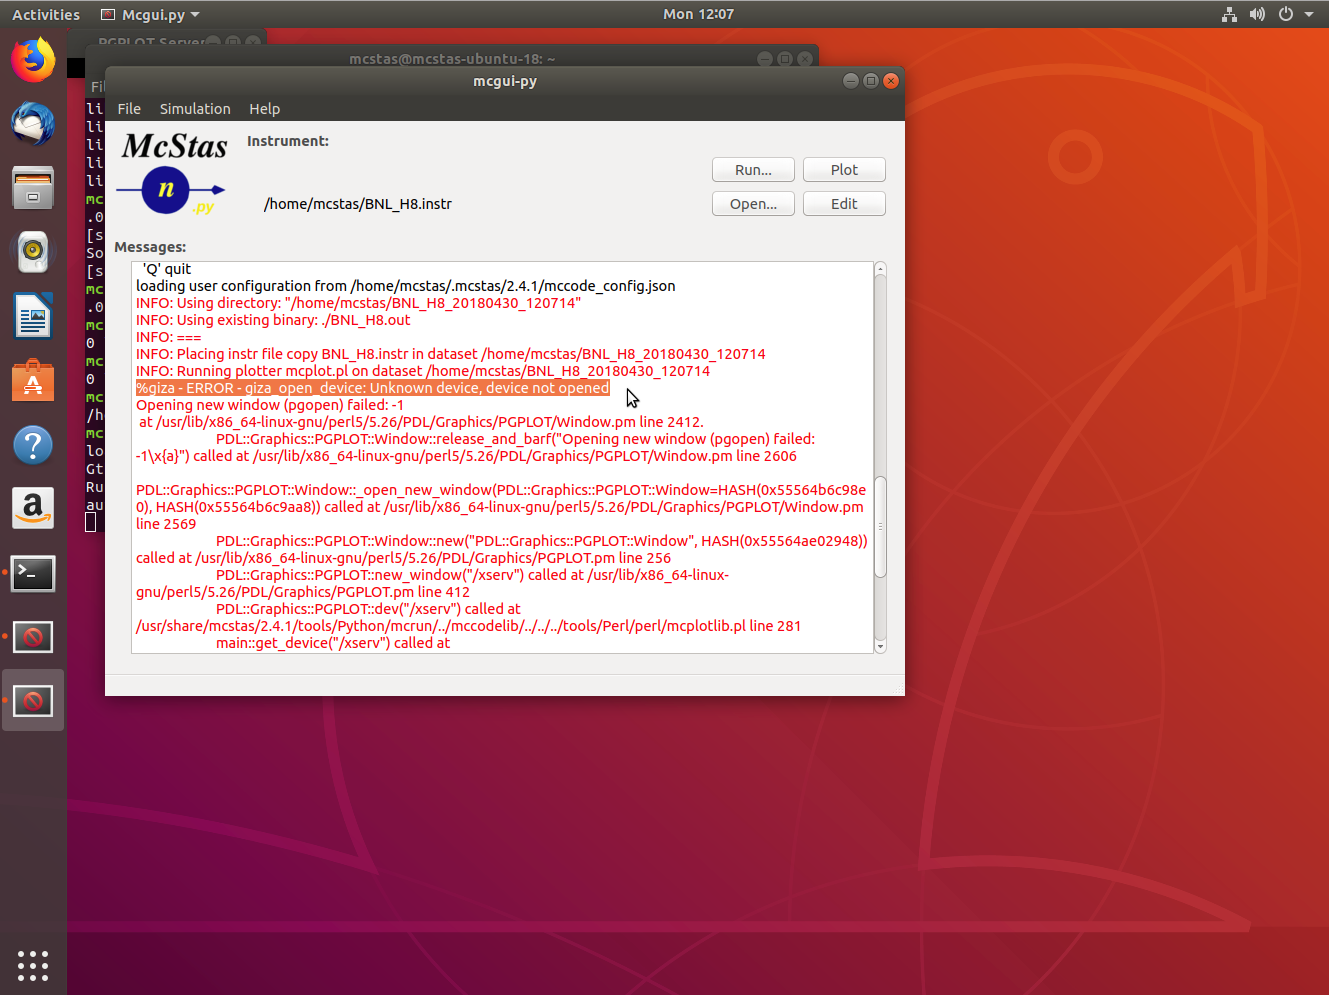The width and height of the screenshot is (1329, 995).
Task: Click the Messages scrollbar down arrow
Action: (880, 647)
